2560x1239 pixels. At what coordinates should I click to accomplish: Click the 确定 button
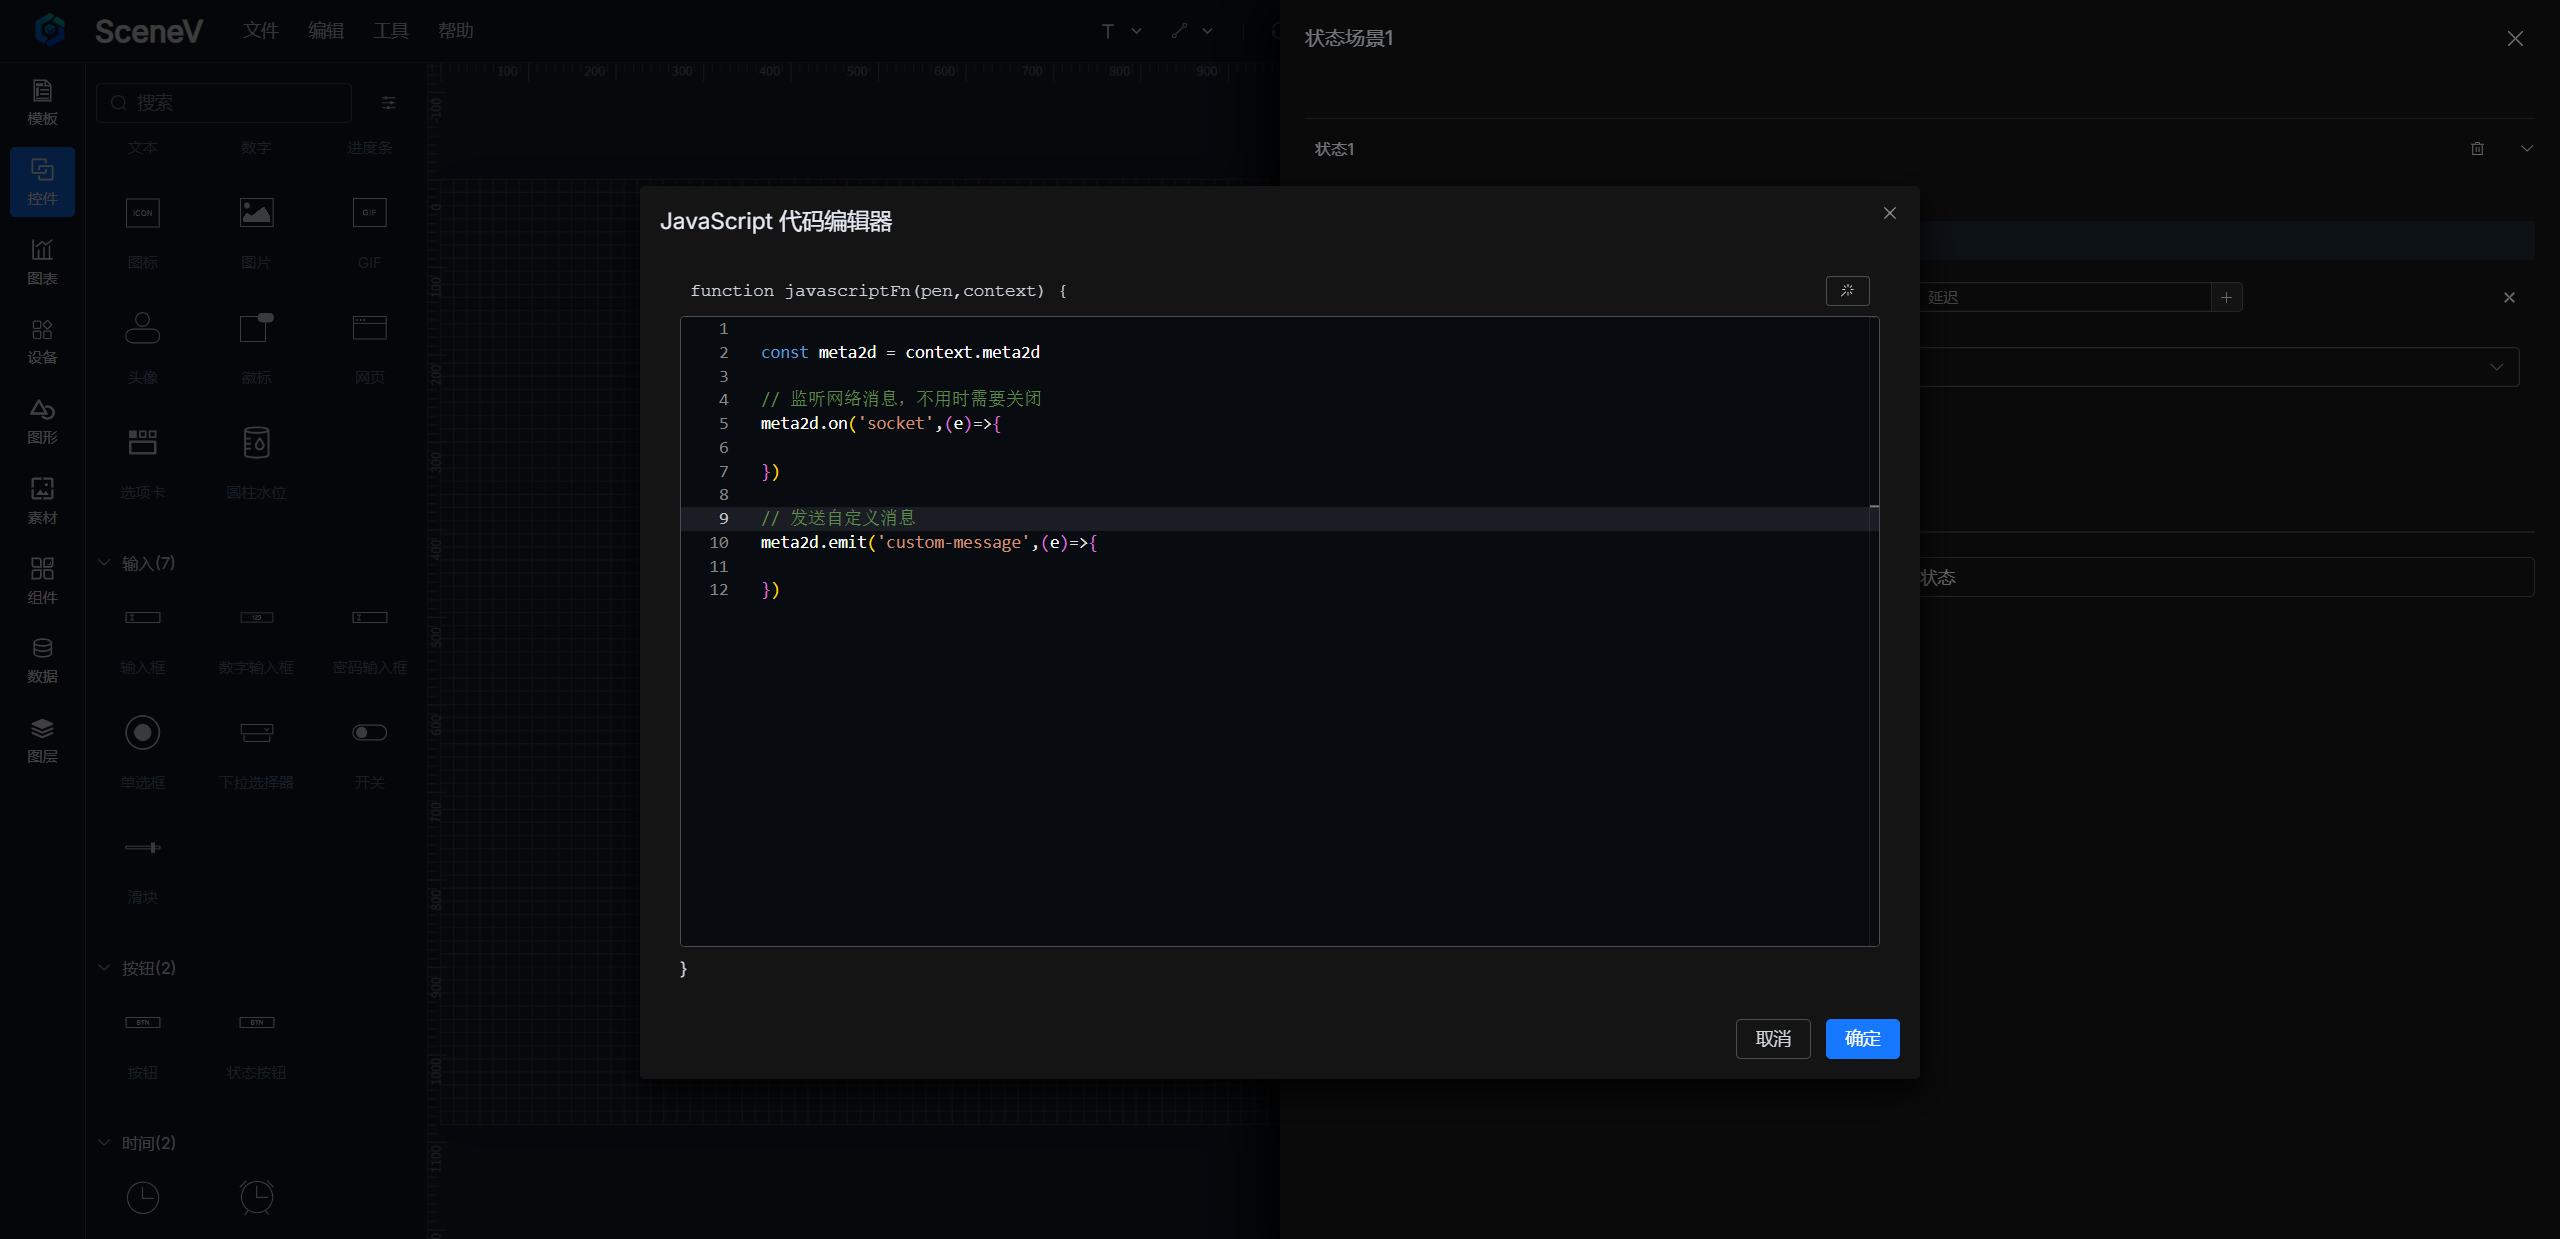tap(1861, 1039)
